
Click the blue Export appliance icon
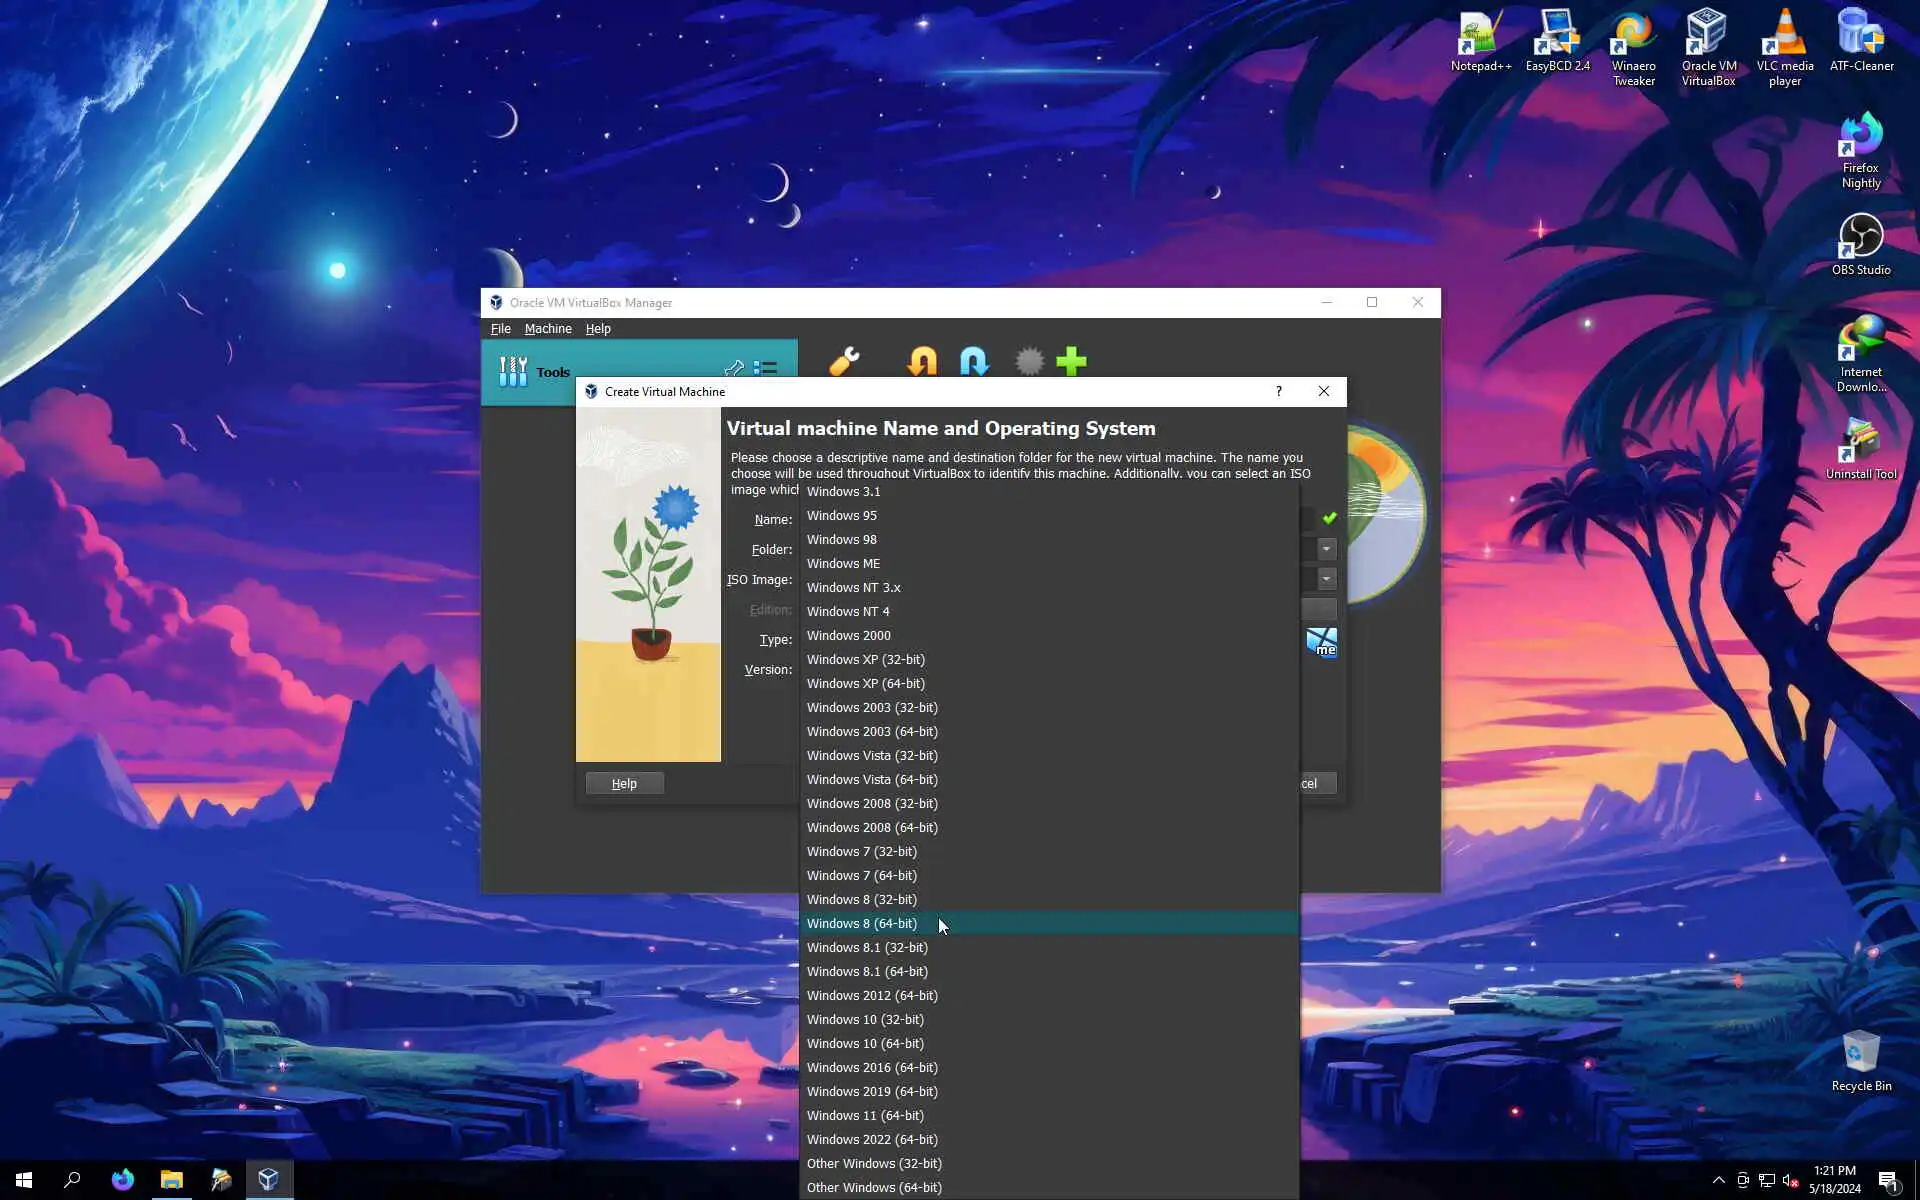(x=974, y=361)
